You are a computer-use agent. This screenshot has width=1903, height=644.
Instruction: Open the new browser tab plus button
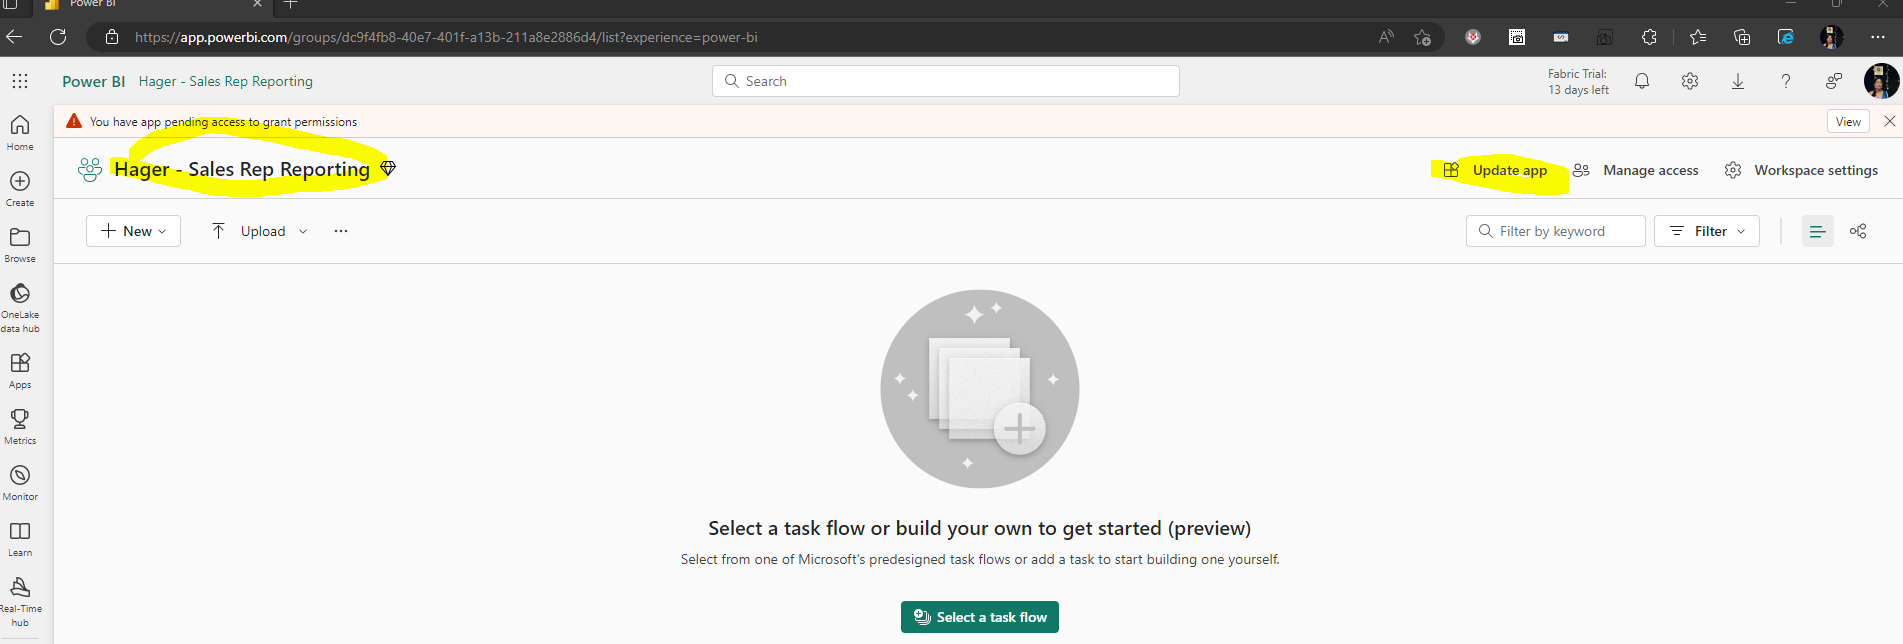290,4
